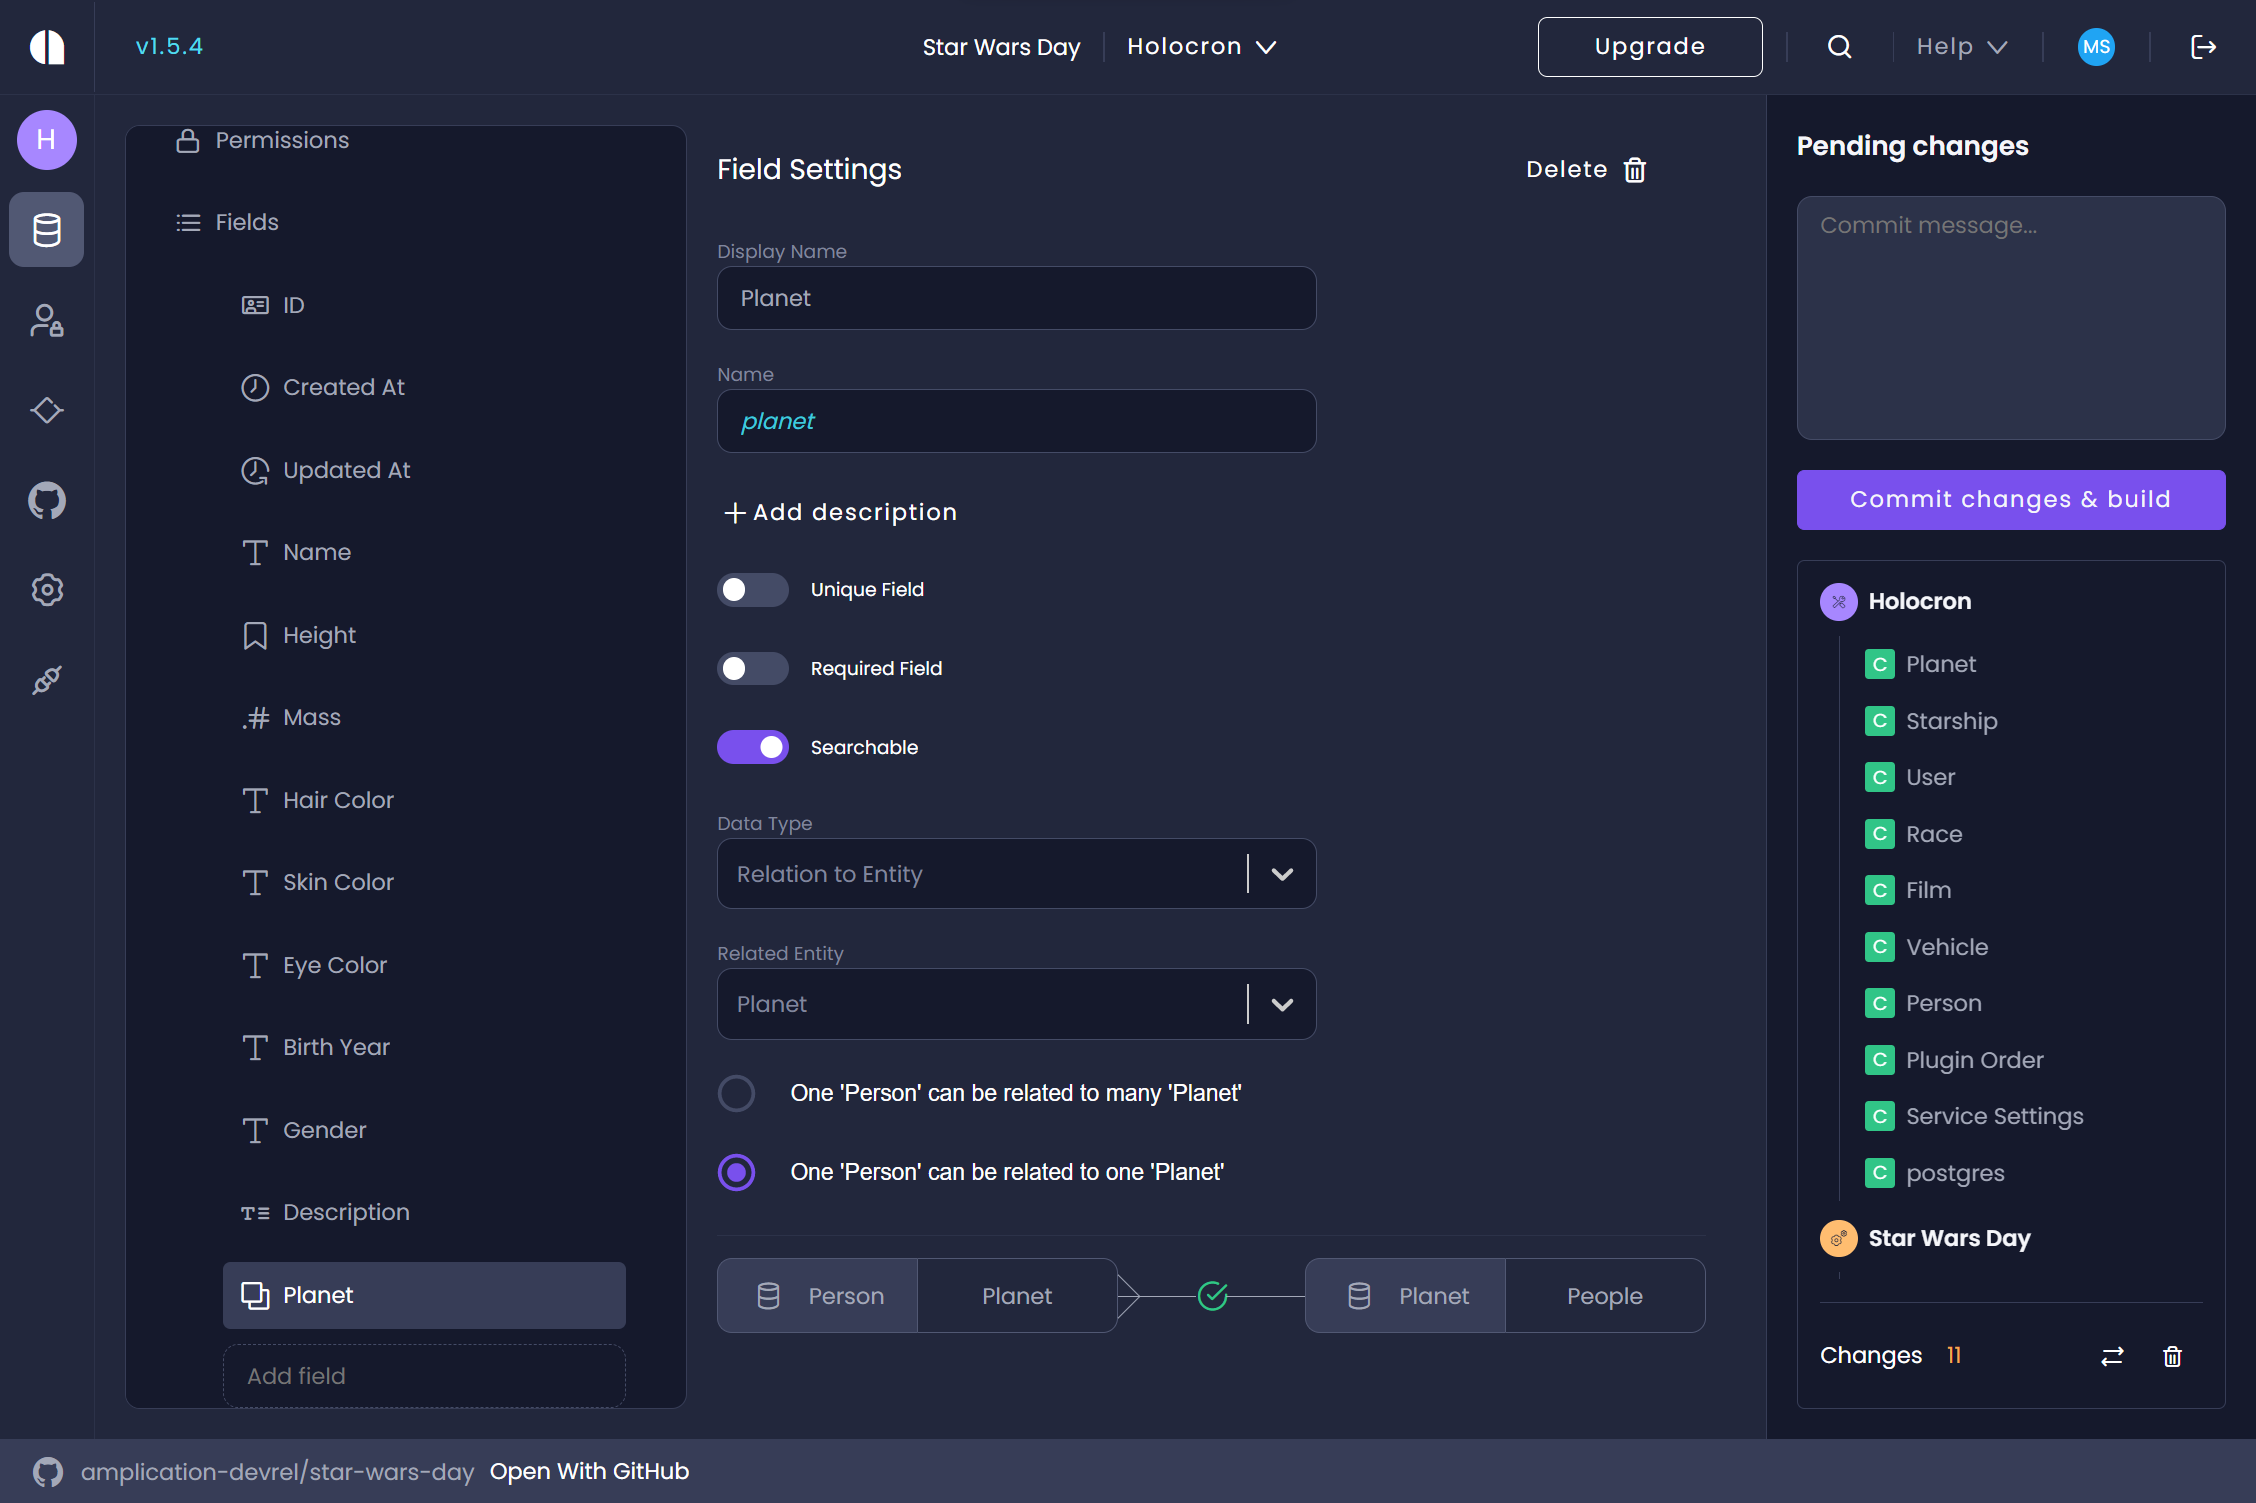This screenshot has height=1503, width=2256.
Task: Select the Mass field
Action: click(x=424, y=718)
